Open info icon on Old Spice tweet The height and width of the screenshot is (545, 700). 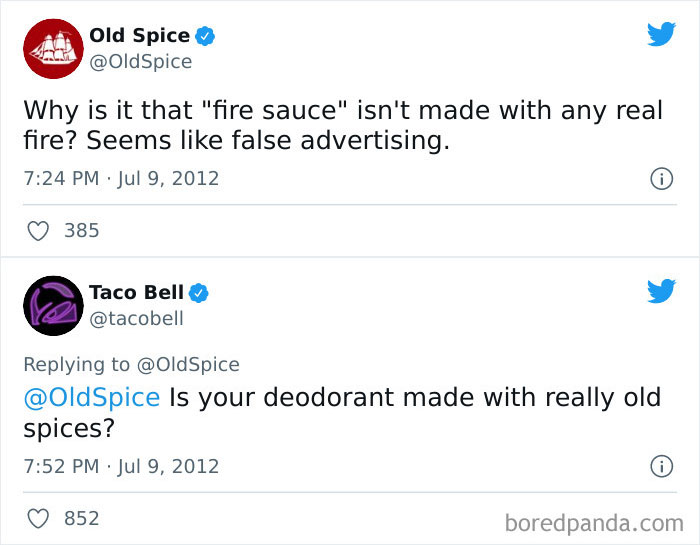pyautogui.click(x=660, y=179)
